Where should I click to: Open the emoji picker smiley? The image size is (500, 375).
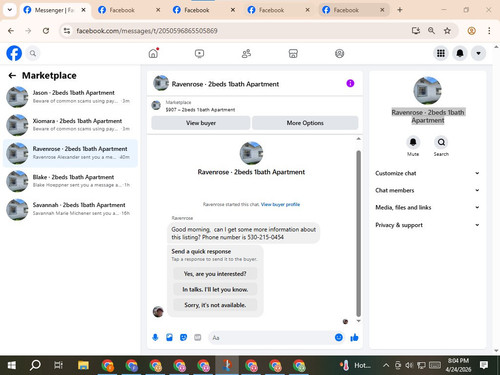[x=339, y=337]
